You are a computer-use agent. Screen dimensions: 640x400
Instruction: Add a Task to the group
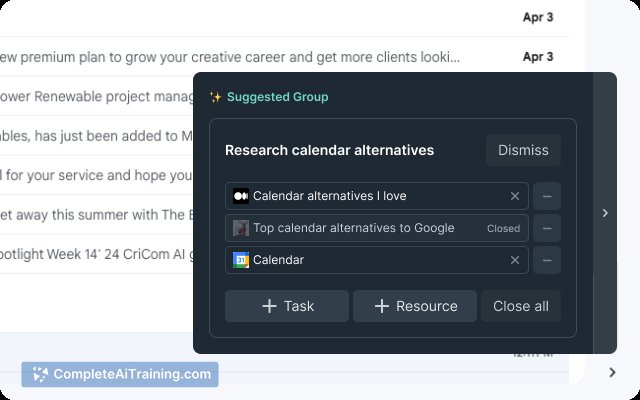(x=287, y=306)
